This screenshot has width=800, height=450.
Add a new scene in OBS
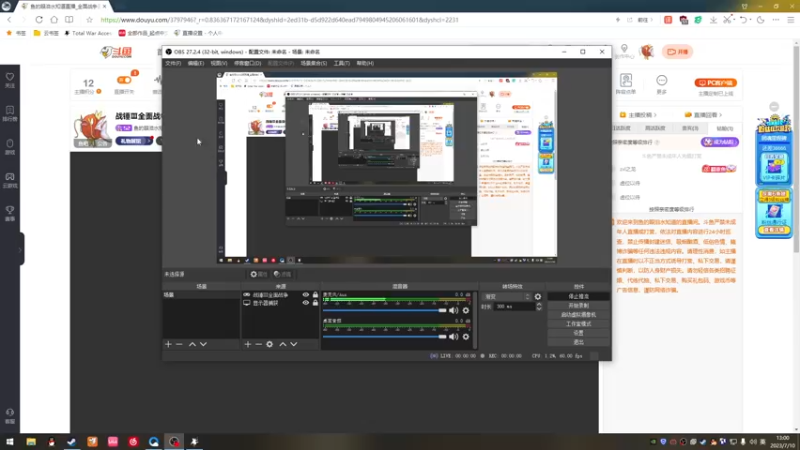point(168,344)
